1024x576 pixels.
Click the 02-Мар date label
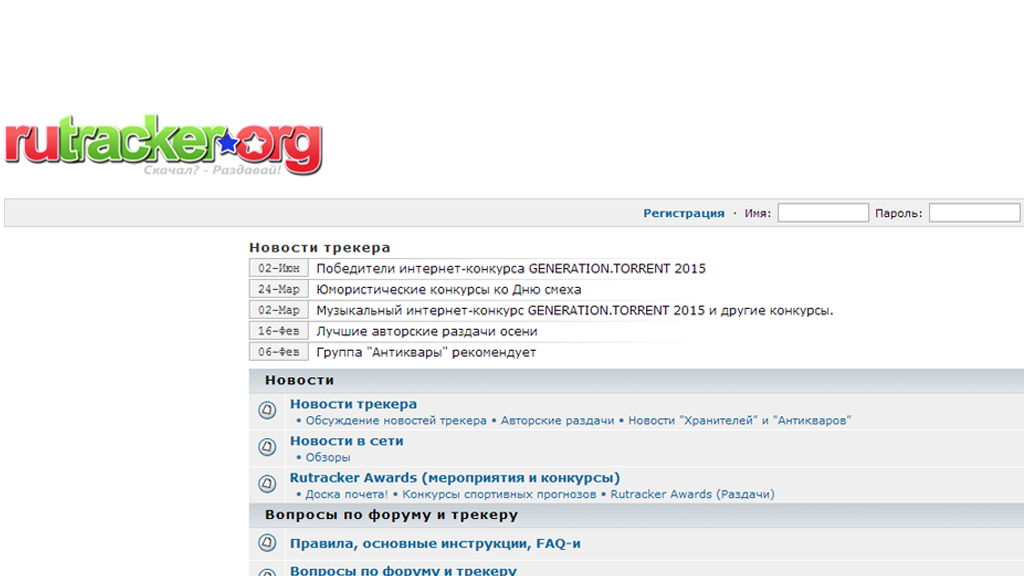coord(279,310)
